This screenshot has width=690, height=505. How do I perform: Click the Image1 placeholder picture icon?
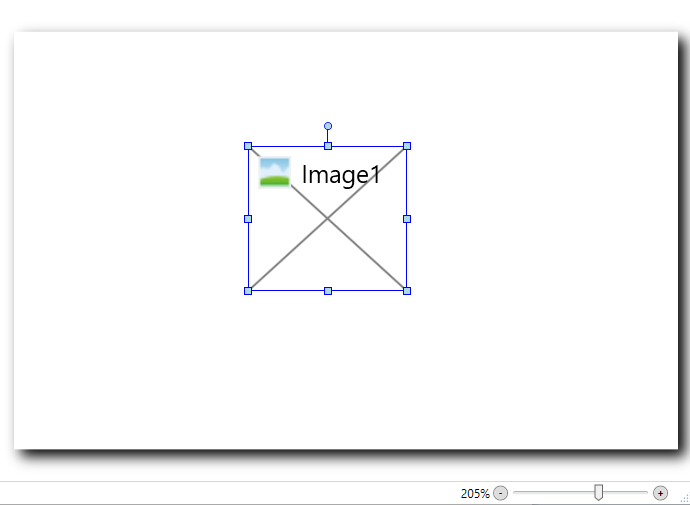click(275, 172)
